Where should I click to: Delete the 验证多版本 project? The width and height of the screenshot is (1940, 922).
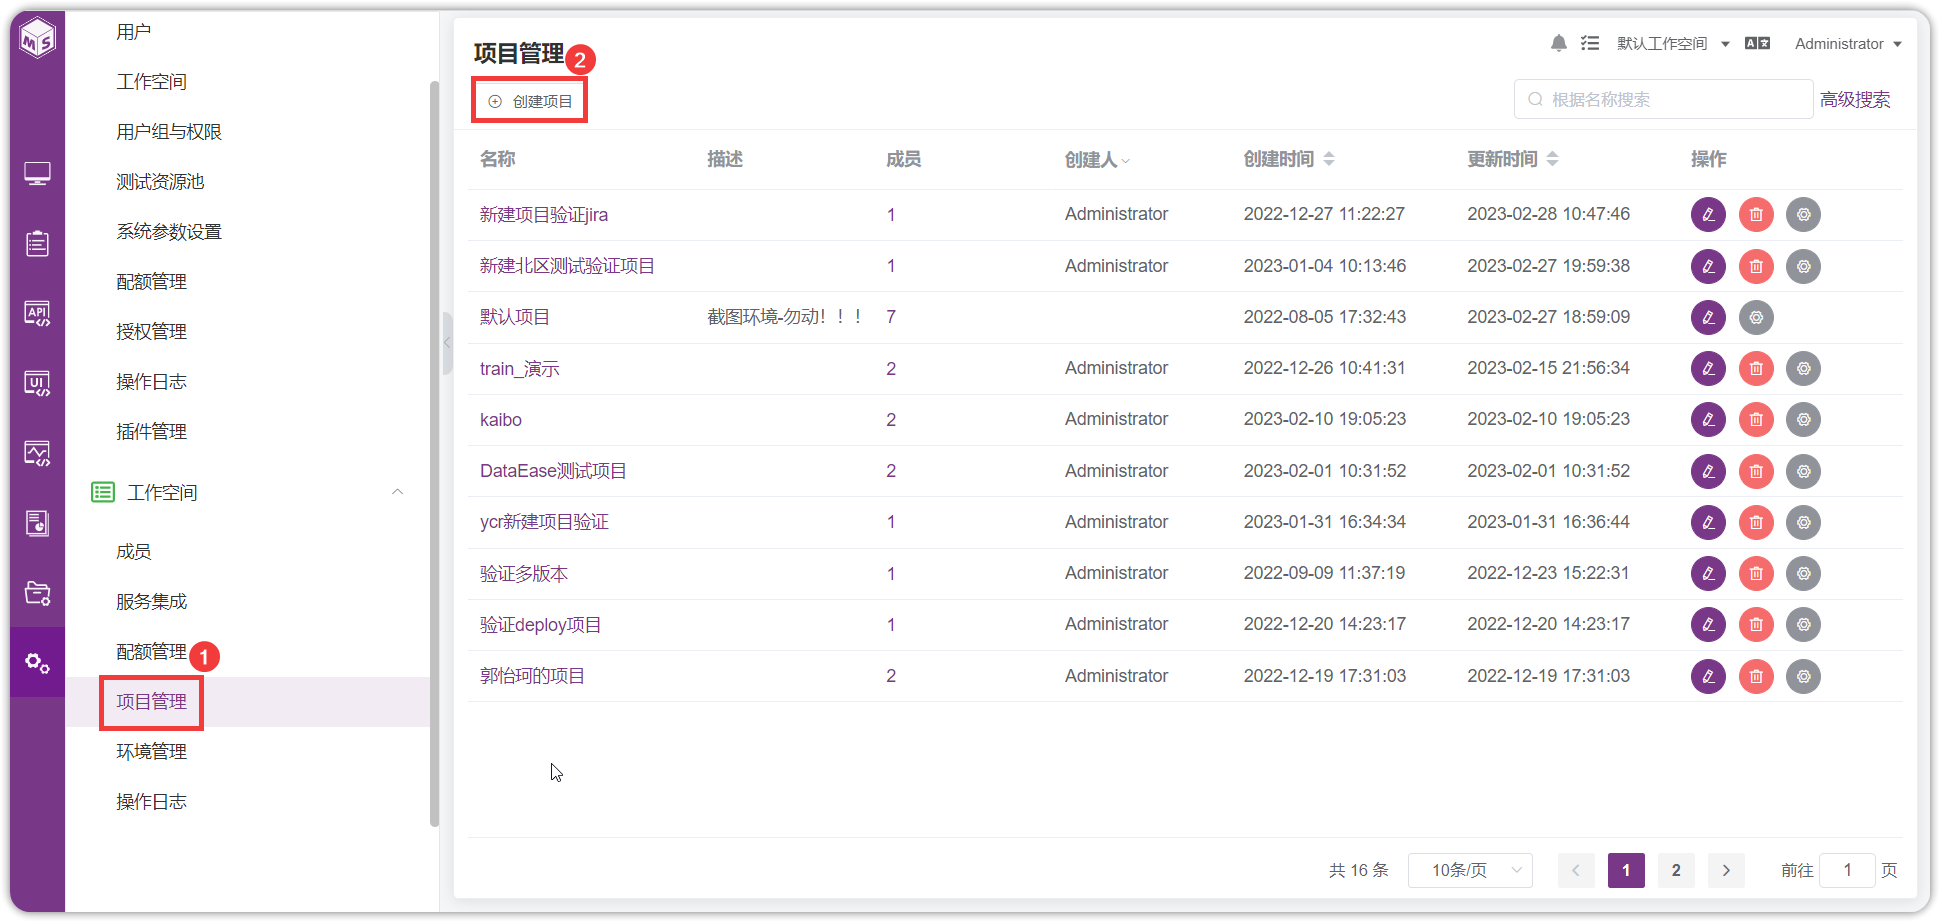coord(1756,573)
